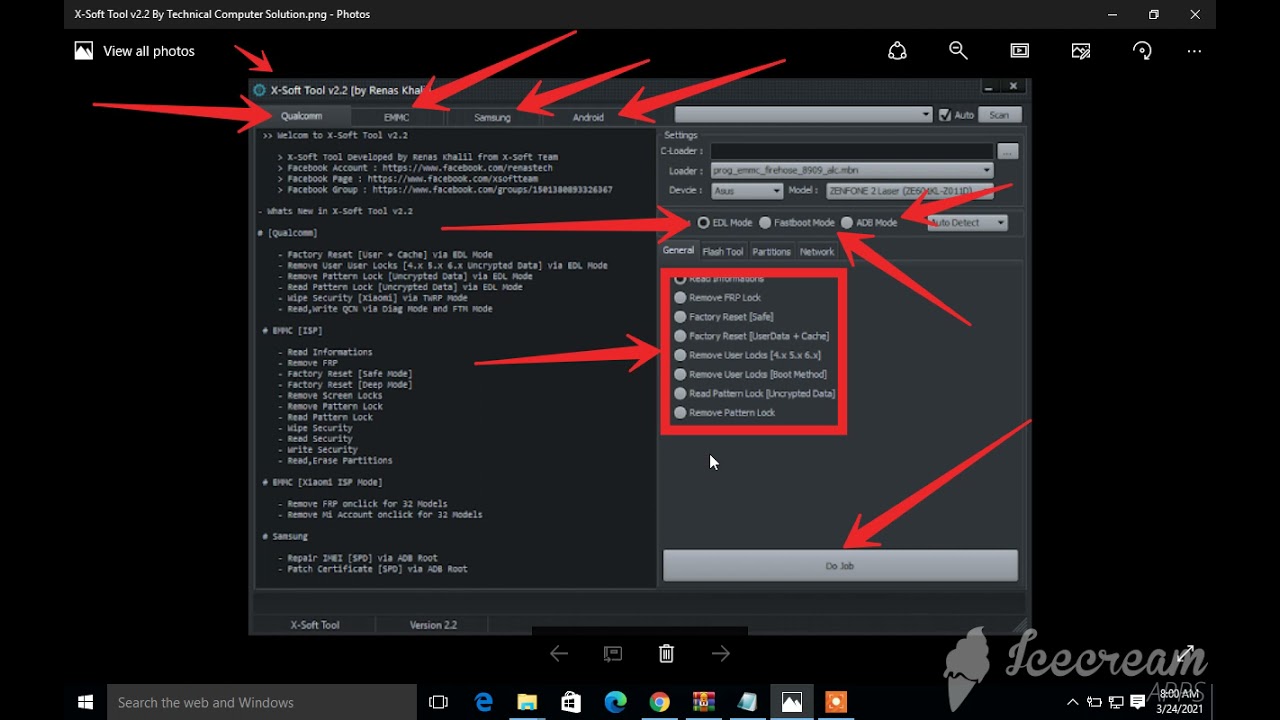
Task: Delete the photo with the trash icon
Action: 666,654
